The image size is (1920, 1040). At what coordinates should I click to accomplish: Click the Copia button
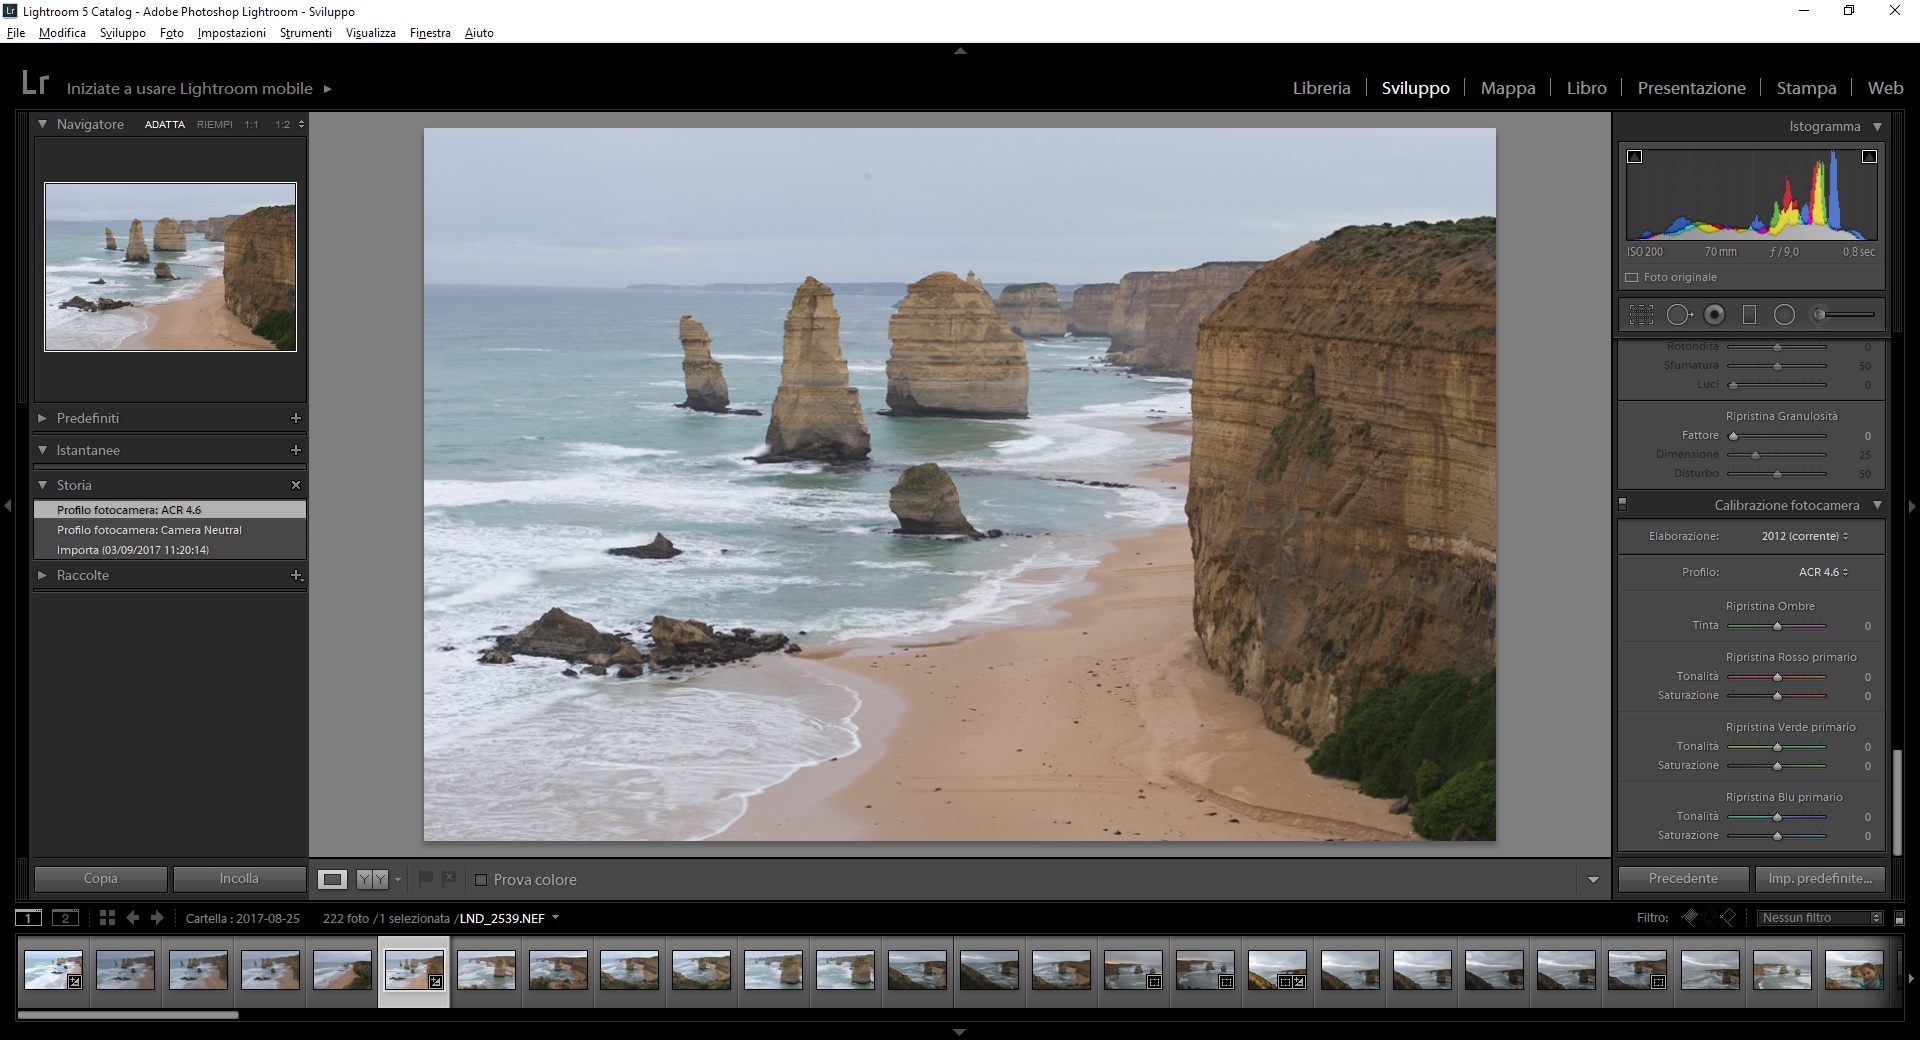tap(100, 879)
